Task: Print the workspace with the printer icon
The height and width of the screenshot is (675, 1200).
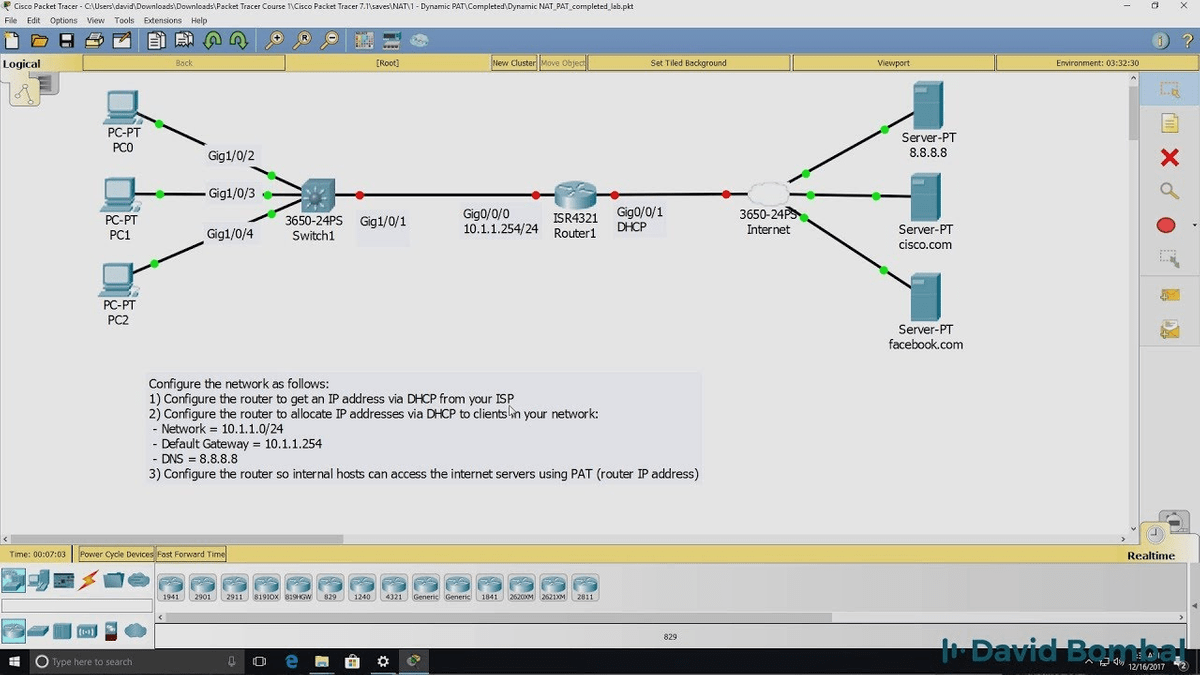Action: (x=94, y=41)
